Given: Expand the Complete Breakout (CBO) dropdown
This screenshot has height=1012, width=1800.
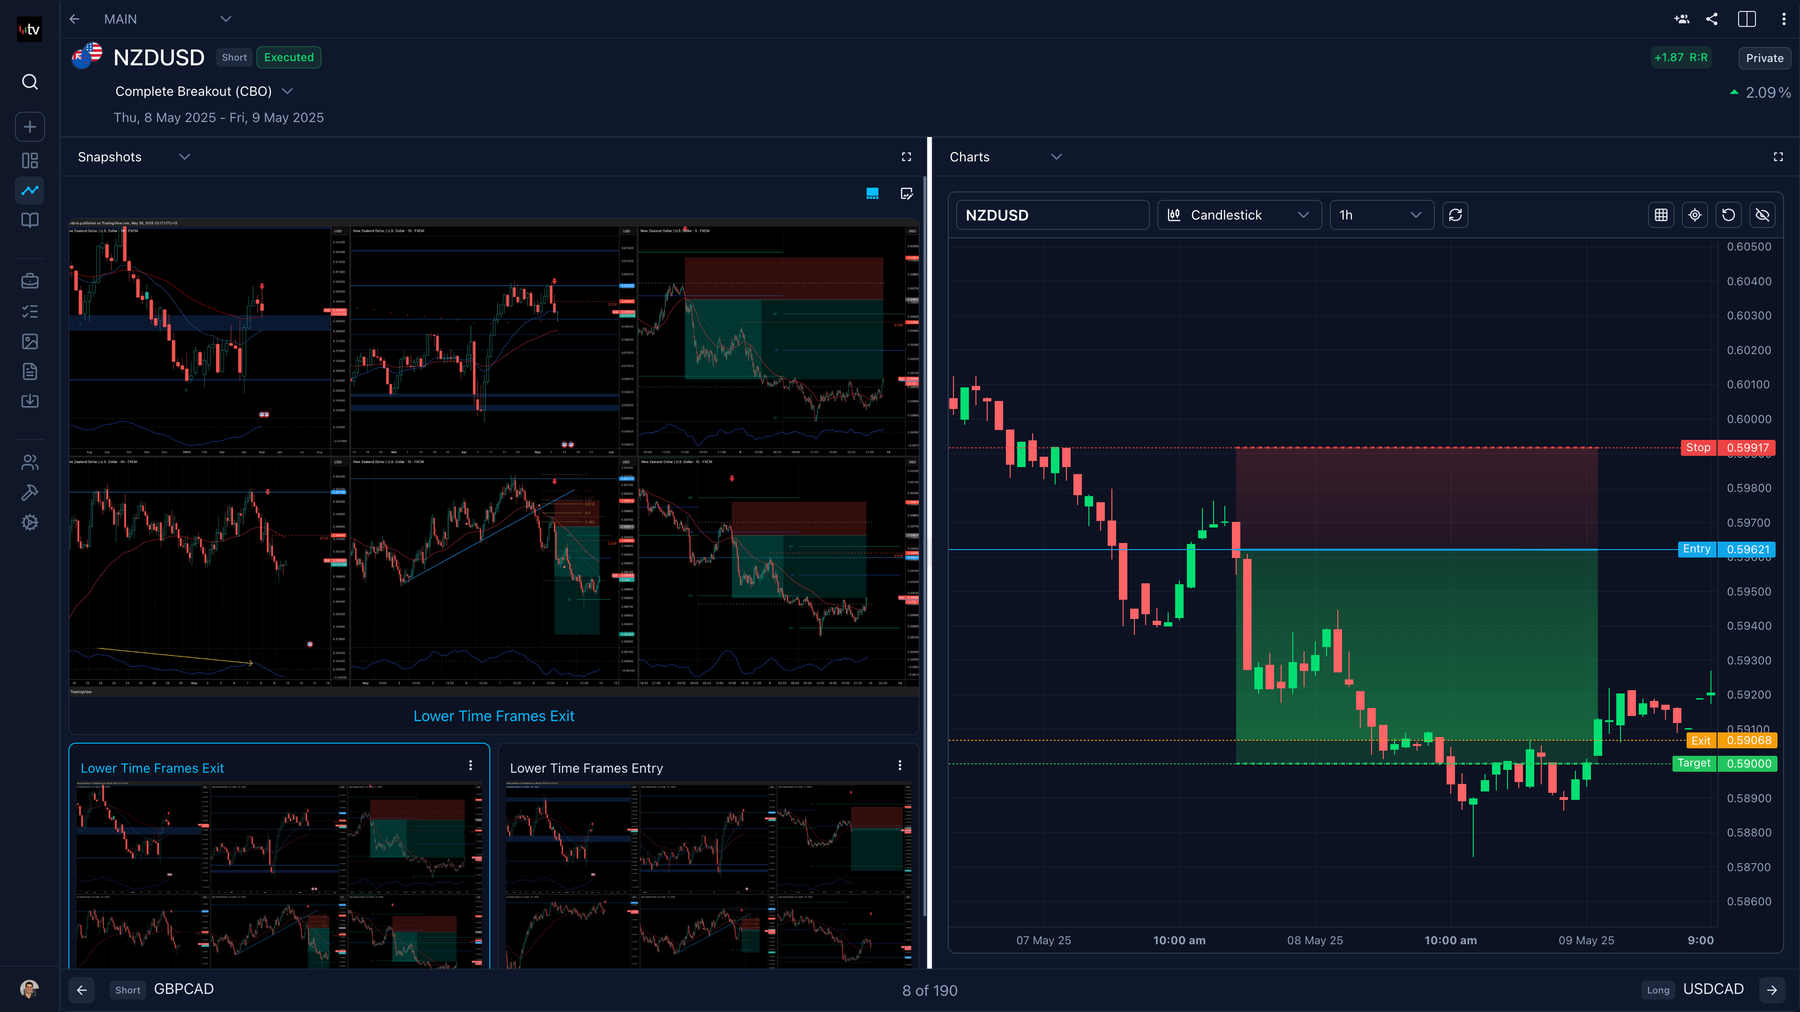Looking at the screenshot, I should (x=287, y=91).
